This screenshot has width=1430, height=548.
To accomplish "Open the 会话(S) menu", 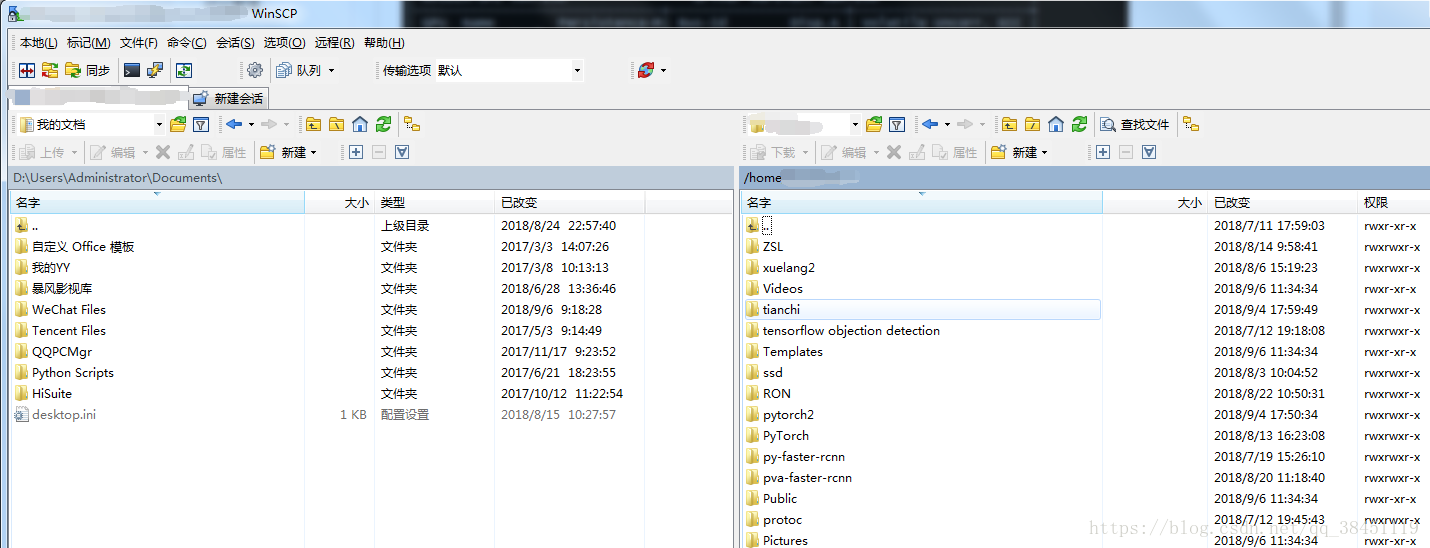I will point(235,42).
